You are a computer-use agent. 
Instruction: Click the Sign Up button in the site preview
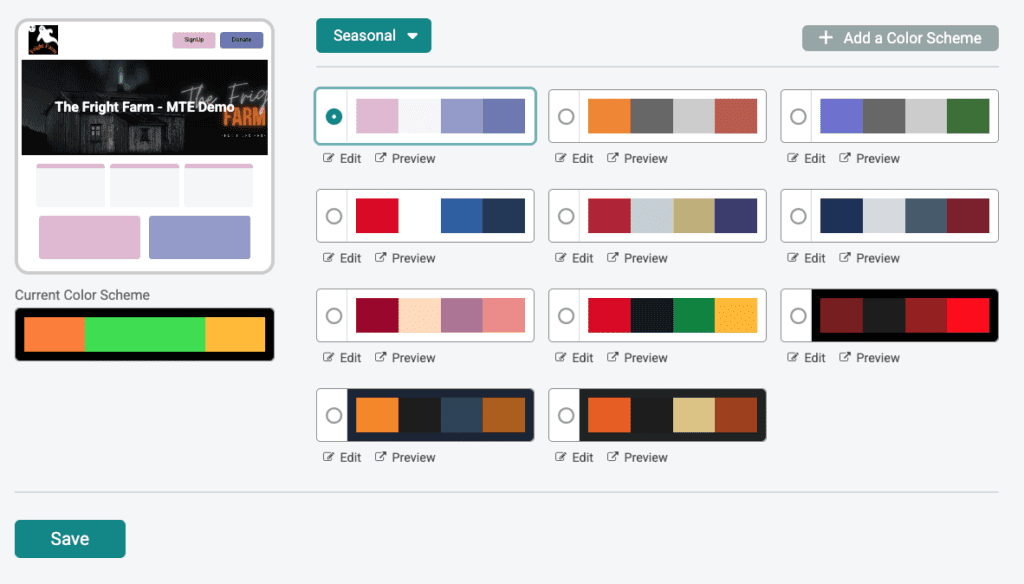(x=193, y=40)
